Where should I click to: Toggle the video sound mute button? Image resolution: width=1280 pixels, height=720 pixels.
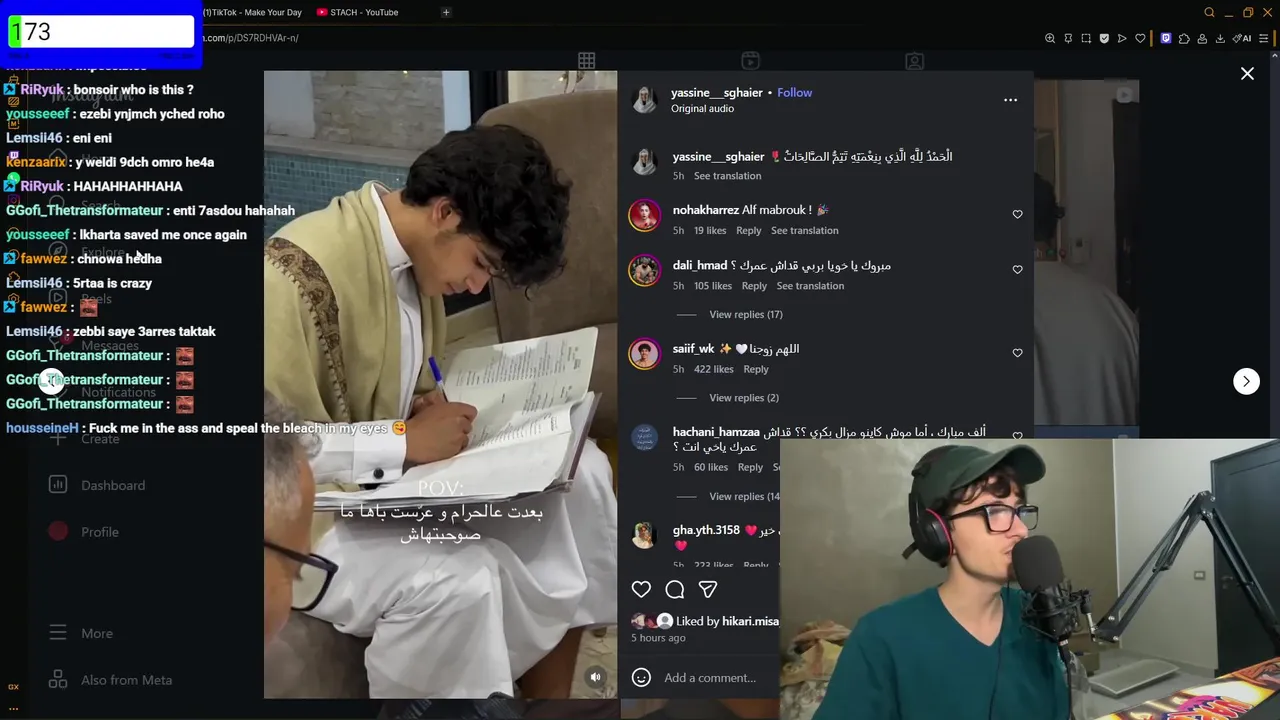click(x=595, y=677)
